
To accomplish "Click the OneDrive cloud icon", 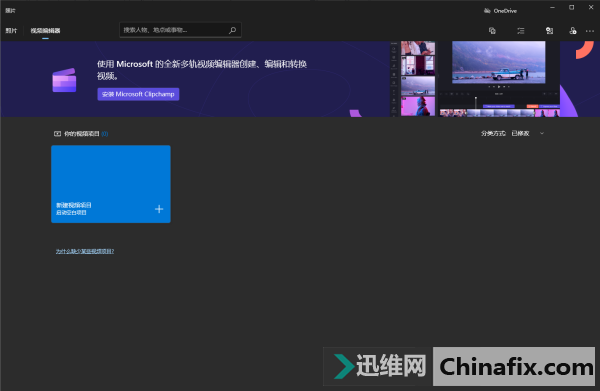I will click(x=487, y=11).
